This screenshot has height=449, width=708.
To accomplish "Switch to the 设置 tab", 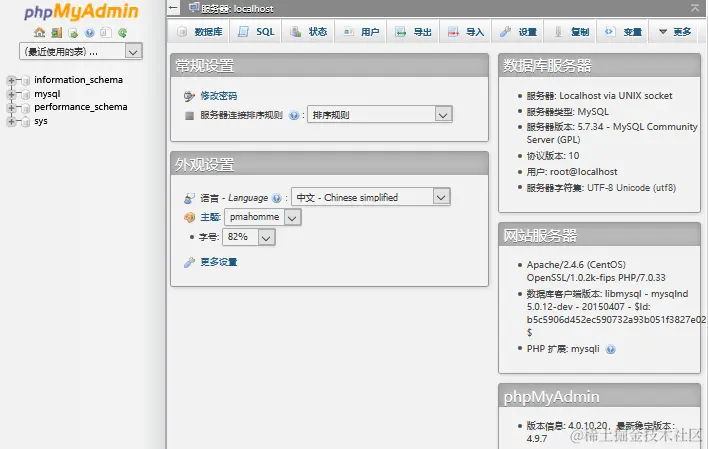I will click(517, 32).
